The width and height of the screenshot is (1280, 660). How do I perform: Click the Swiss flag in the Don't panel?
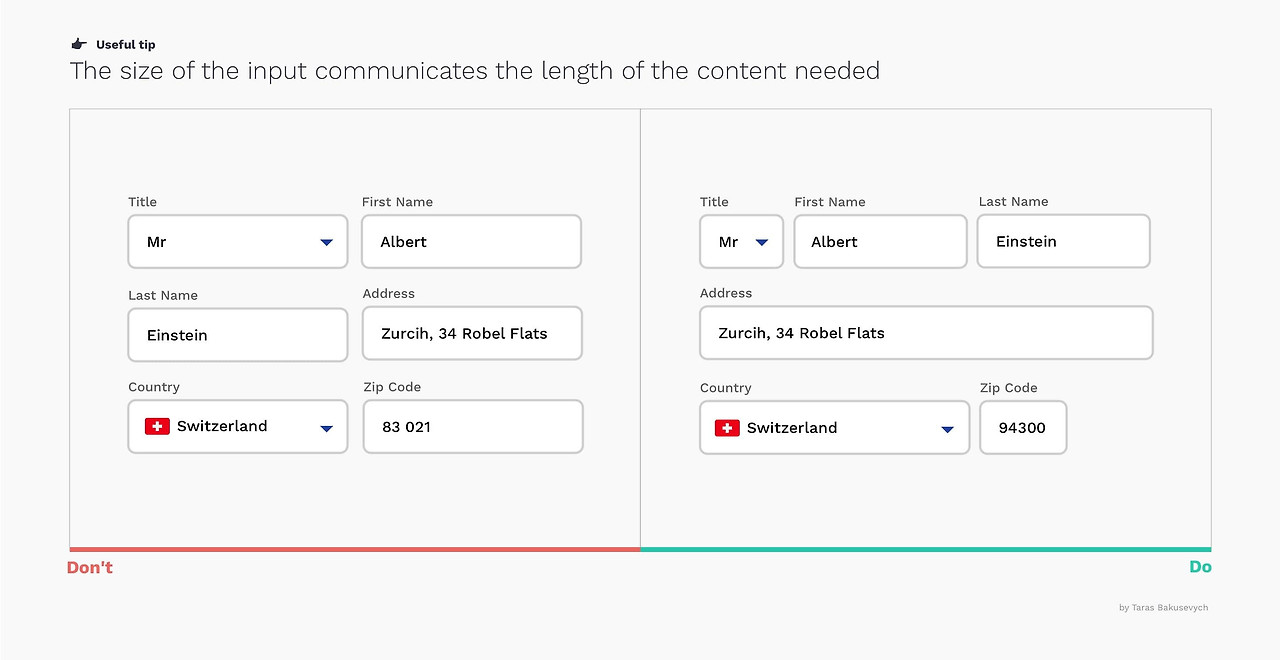click(x=156, y=426)
